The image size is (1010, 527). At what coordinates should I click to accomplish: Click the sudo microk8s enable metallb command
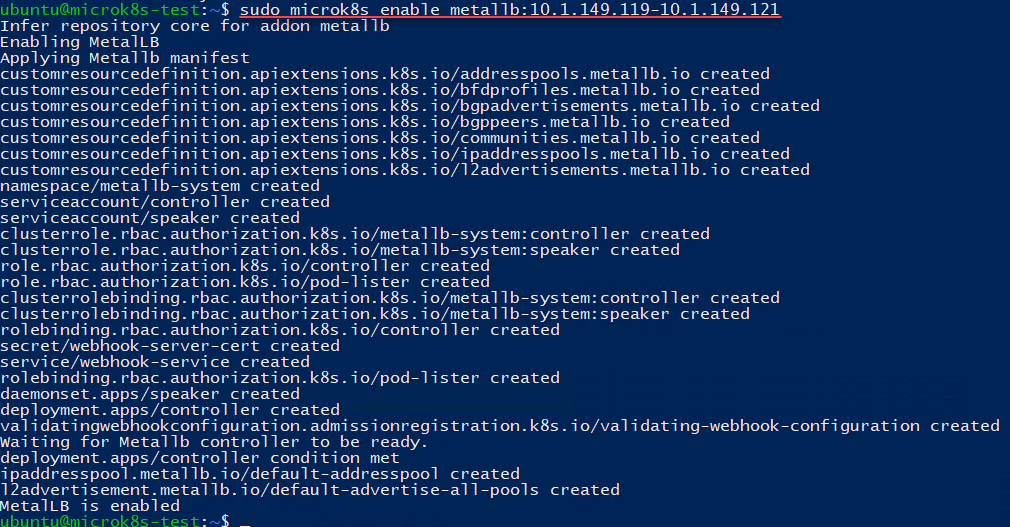tap(510, 9)
